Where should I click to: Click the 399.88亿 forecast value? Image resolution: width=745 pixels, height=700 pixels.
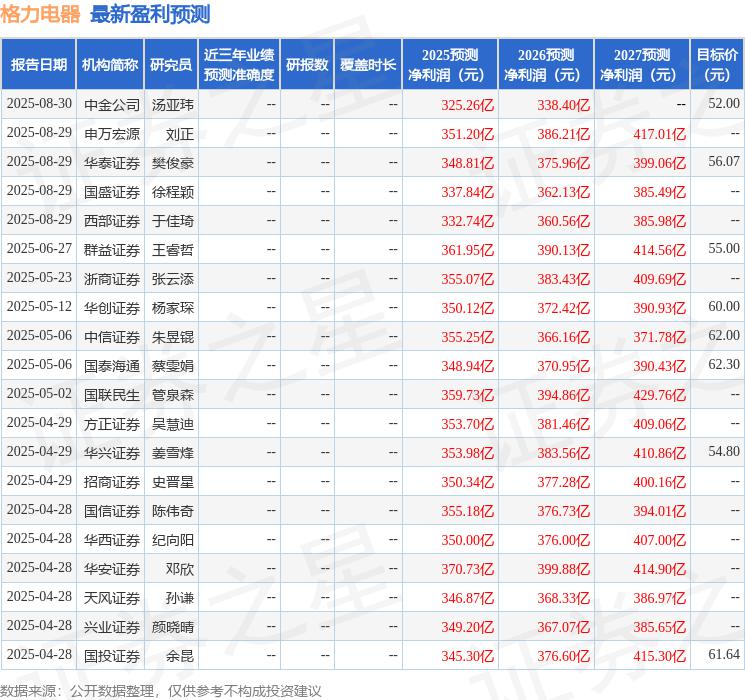click(564, 569)
